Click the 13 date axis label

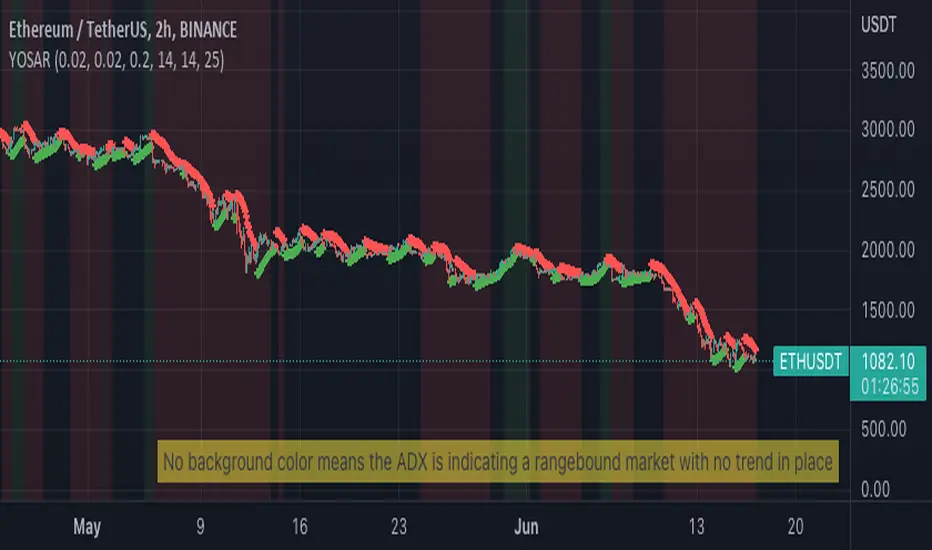click(x=697, y=527)
